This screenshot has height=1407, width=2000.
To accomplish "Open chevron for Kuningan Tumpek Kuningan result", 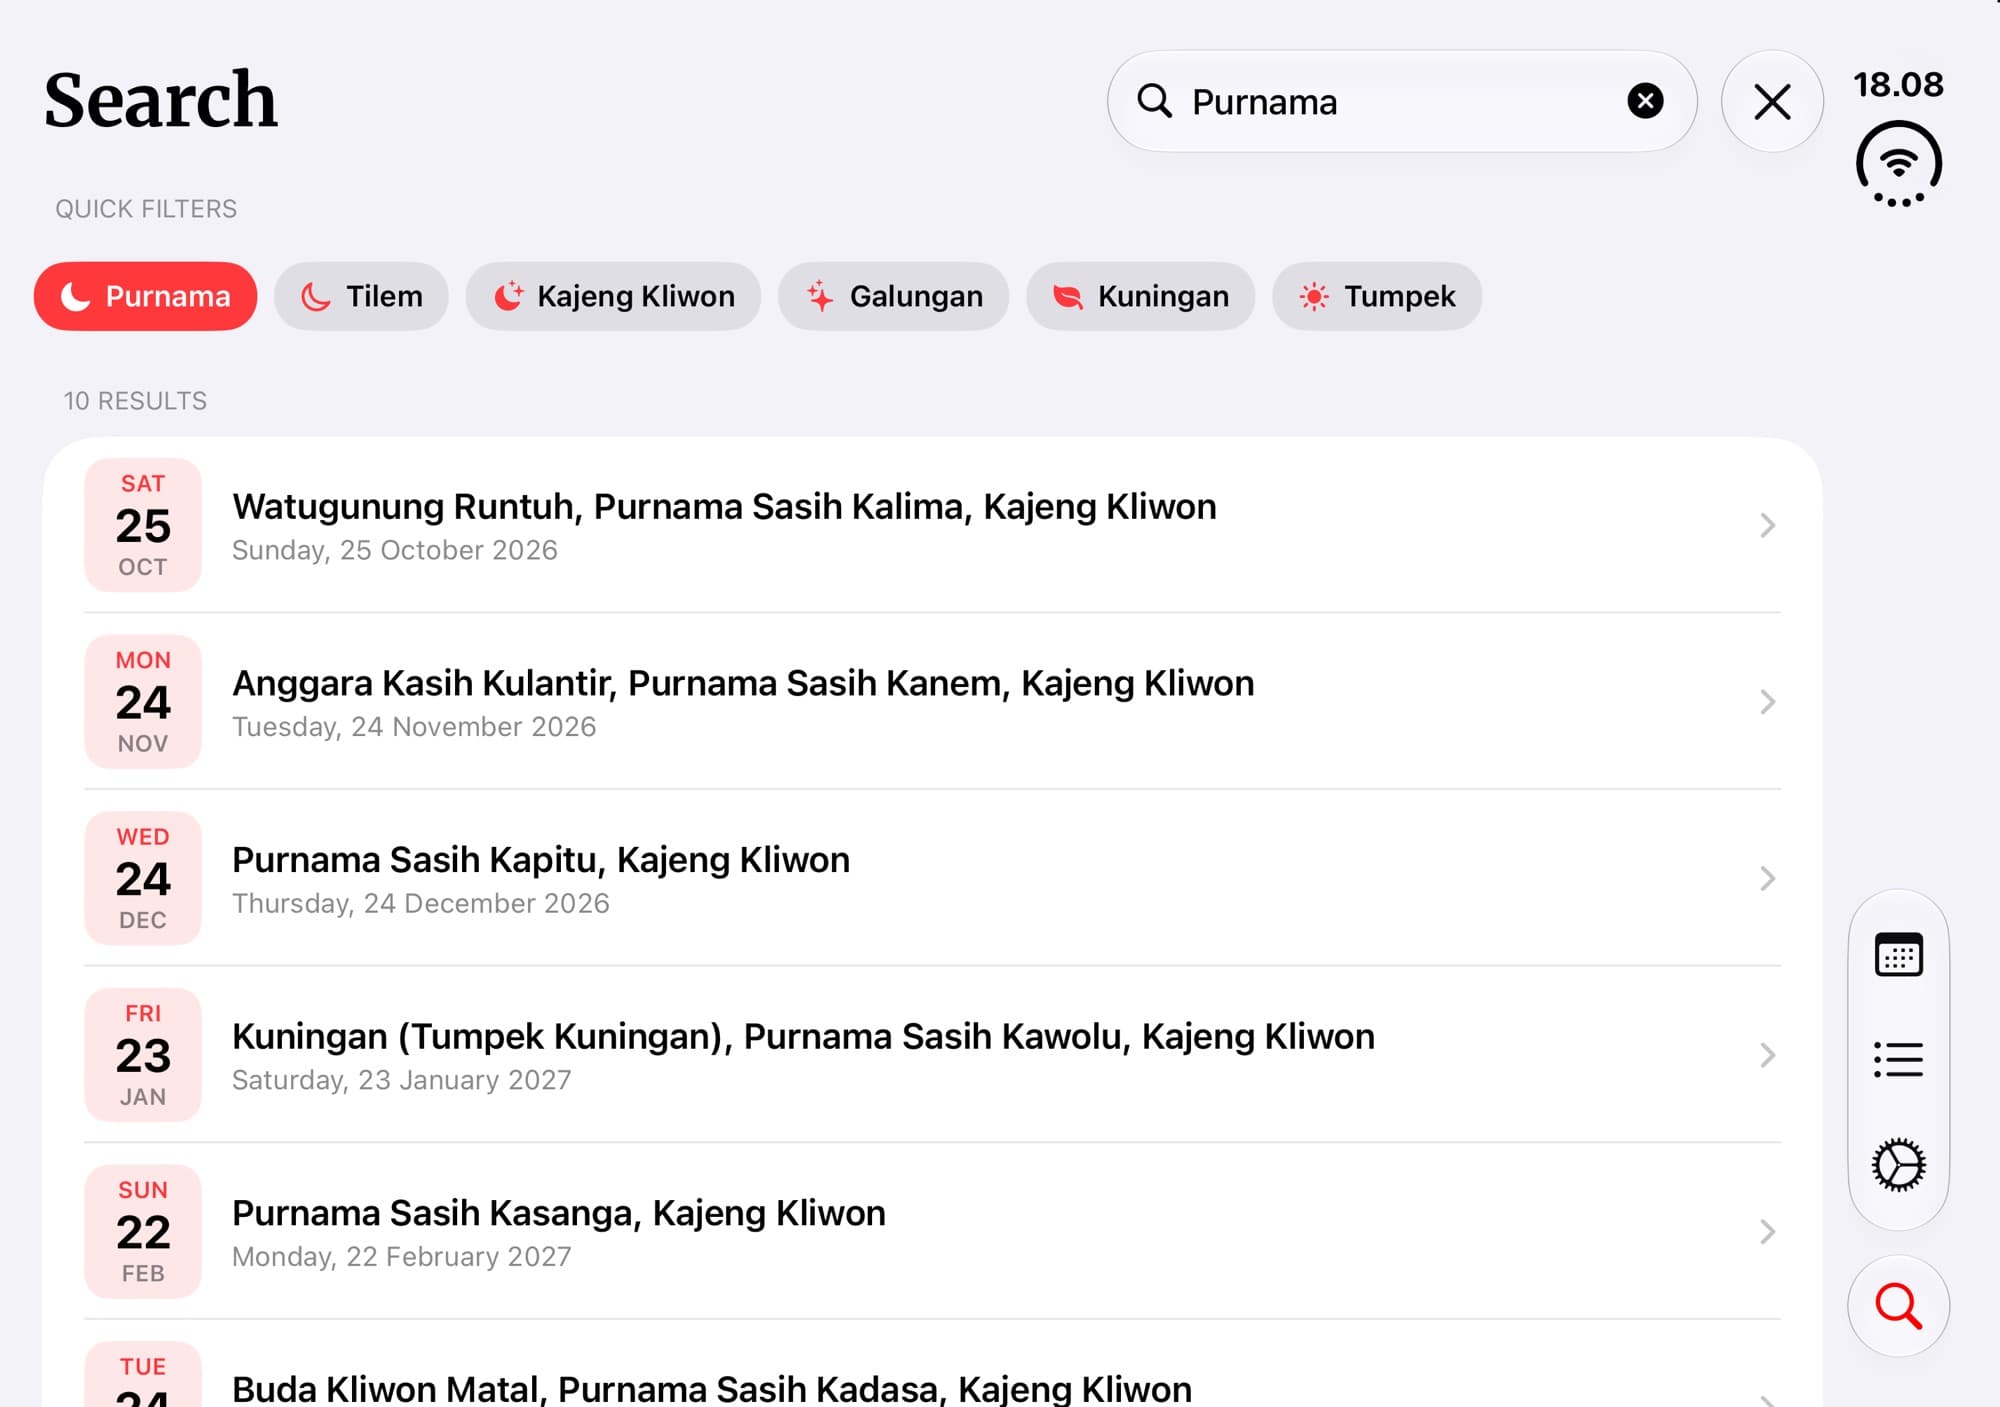I will [x=1767, y=1055].
